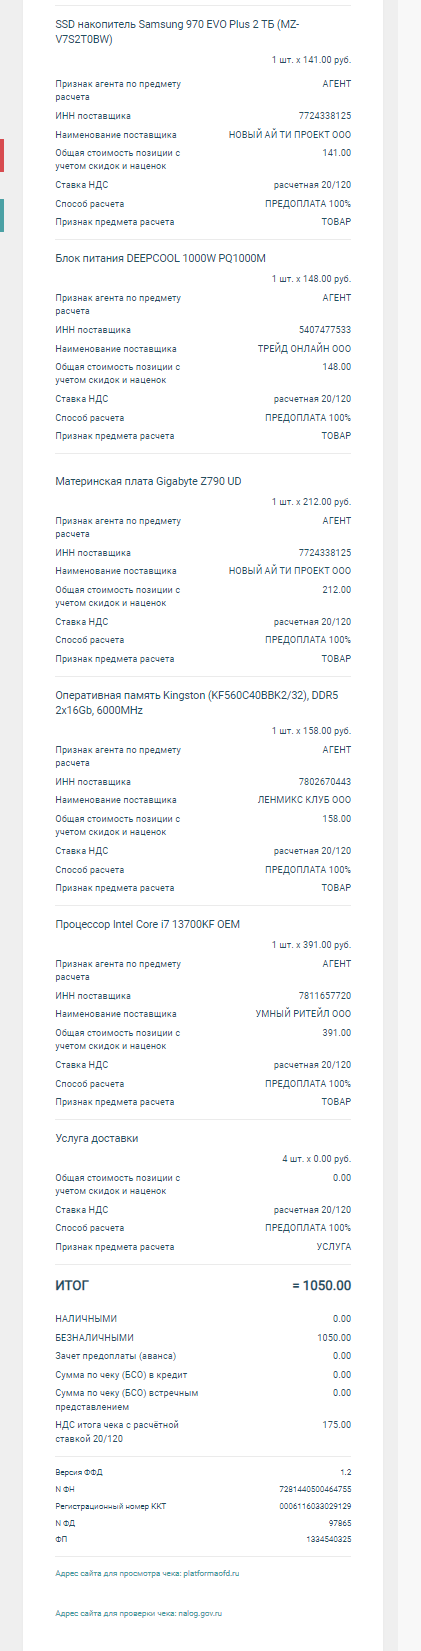Click the Gigabyte Z790 UD motherboard title
Image resolution: width=421 pixels, height=1651 pixels.
(x=148, y=481)
